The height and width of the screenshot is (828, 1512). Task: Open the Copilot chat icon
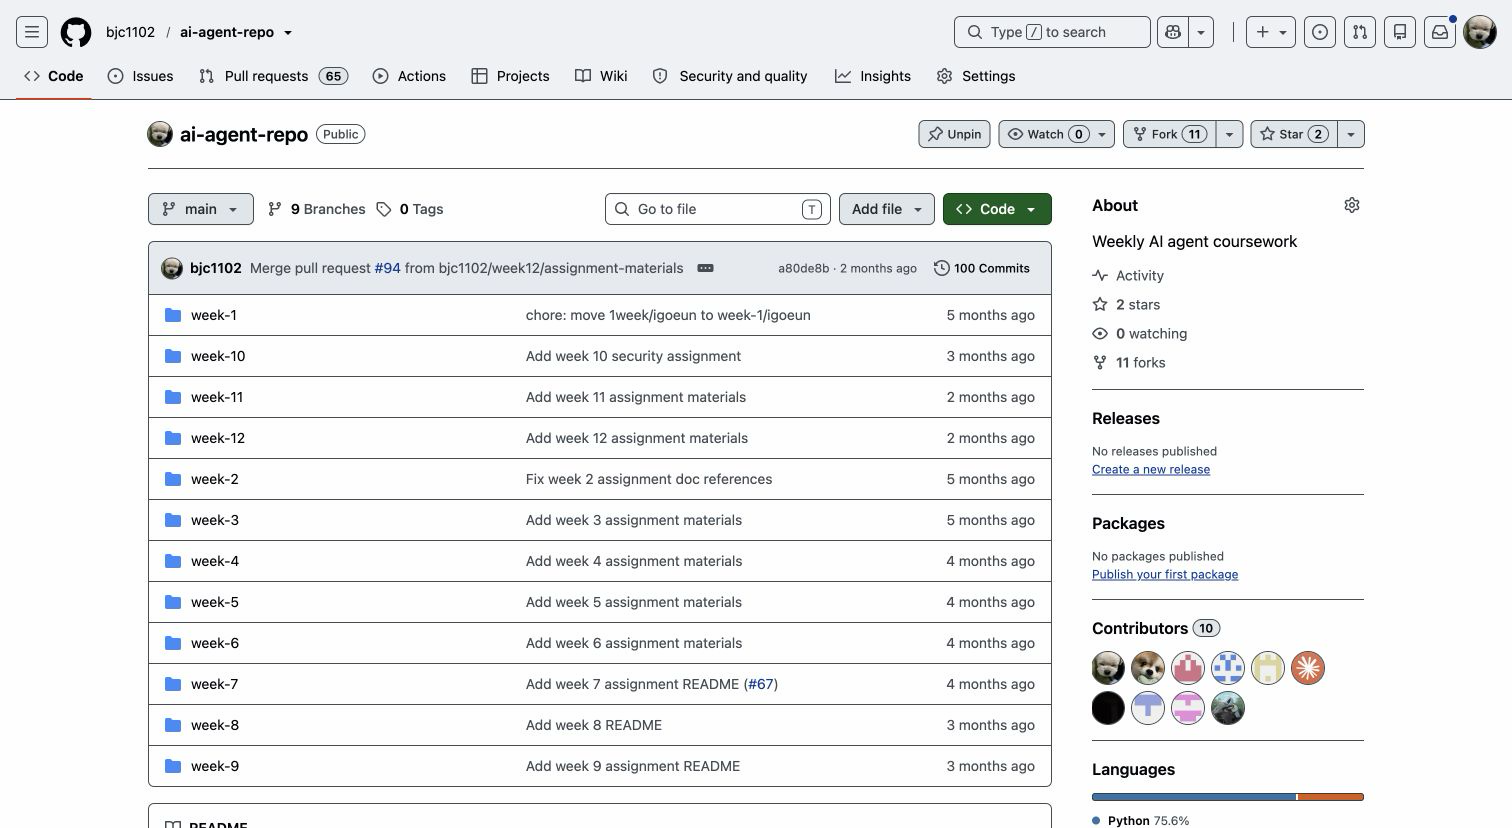(1172, 32)
